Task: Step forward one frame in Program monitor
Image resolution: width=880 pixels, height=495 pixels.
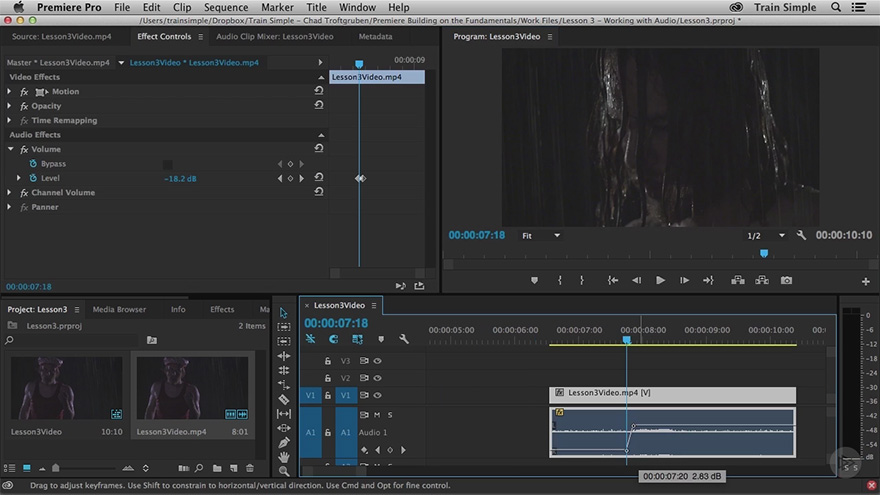Action: (x=684, y=280)
